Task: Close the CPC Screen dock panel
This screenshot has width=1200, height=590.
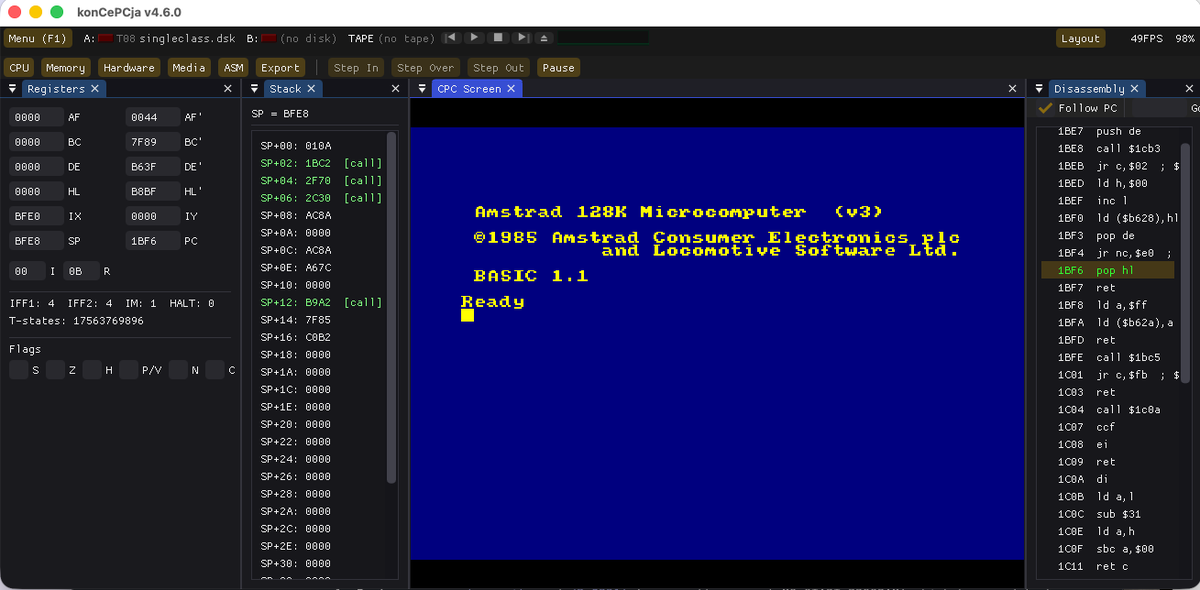Action: pyautogui.click(x=1012, y=89)
